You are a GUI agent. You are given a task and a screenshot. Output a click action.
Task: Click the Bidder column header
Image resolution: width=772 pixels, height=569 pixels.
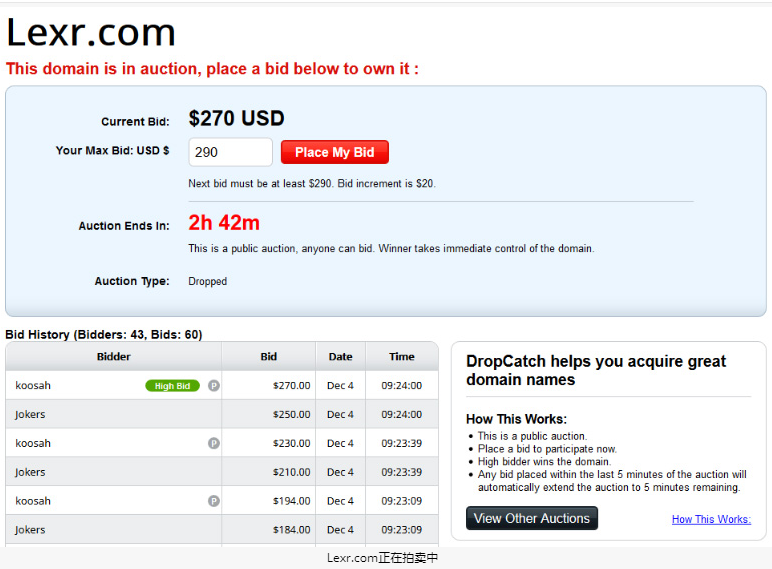point(114,357)
